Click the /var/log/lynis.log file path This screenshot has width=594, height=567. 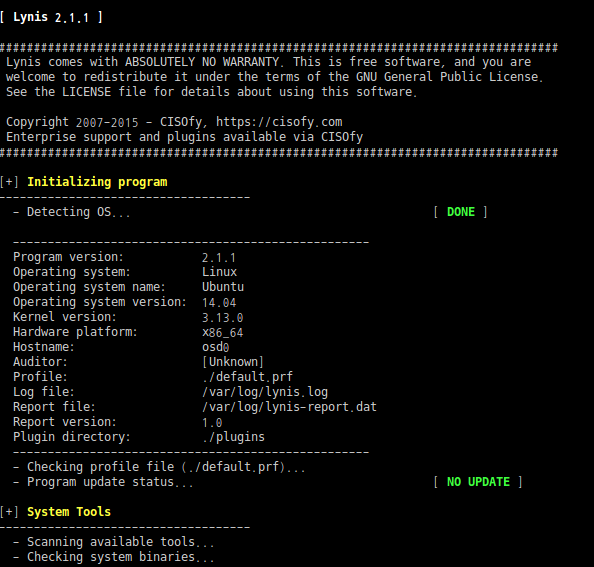[265, 392]
